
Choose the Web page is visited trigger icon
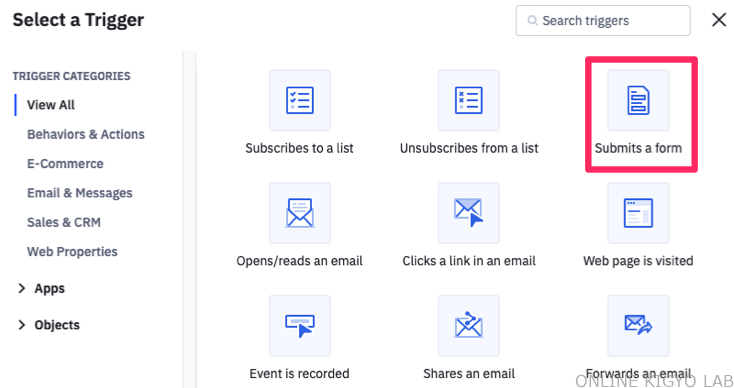pyautogui.click(x=638, y=213)
